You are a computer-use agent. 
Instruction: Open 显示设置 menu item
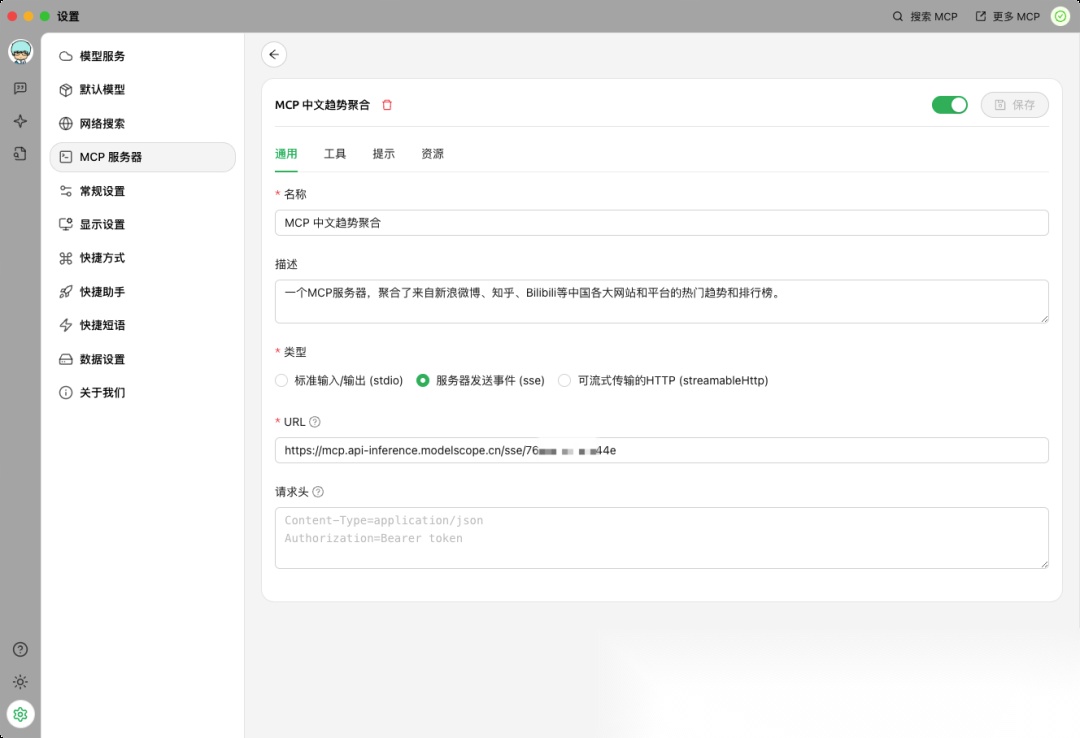(x=143, y=224)
